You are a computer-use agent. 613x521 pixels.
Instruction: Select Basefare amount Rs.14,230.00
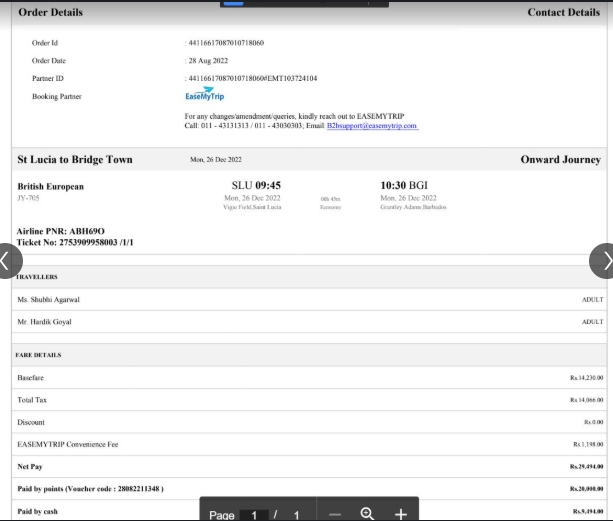586,378
